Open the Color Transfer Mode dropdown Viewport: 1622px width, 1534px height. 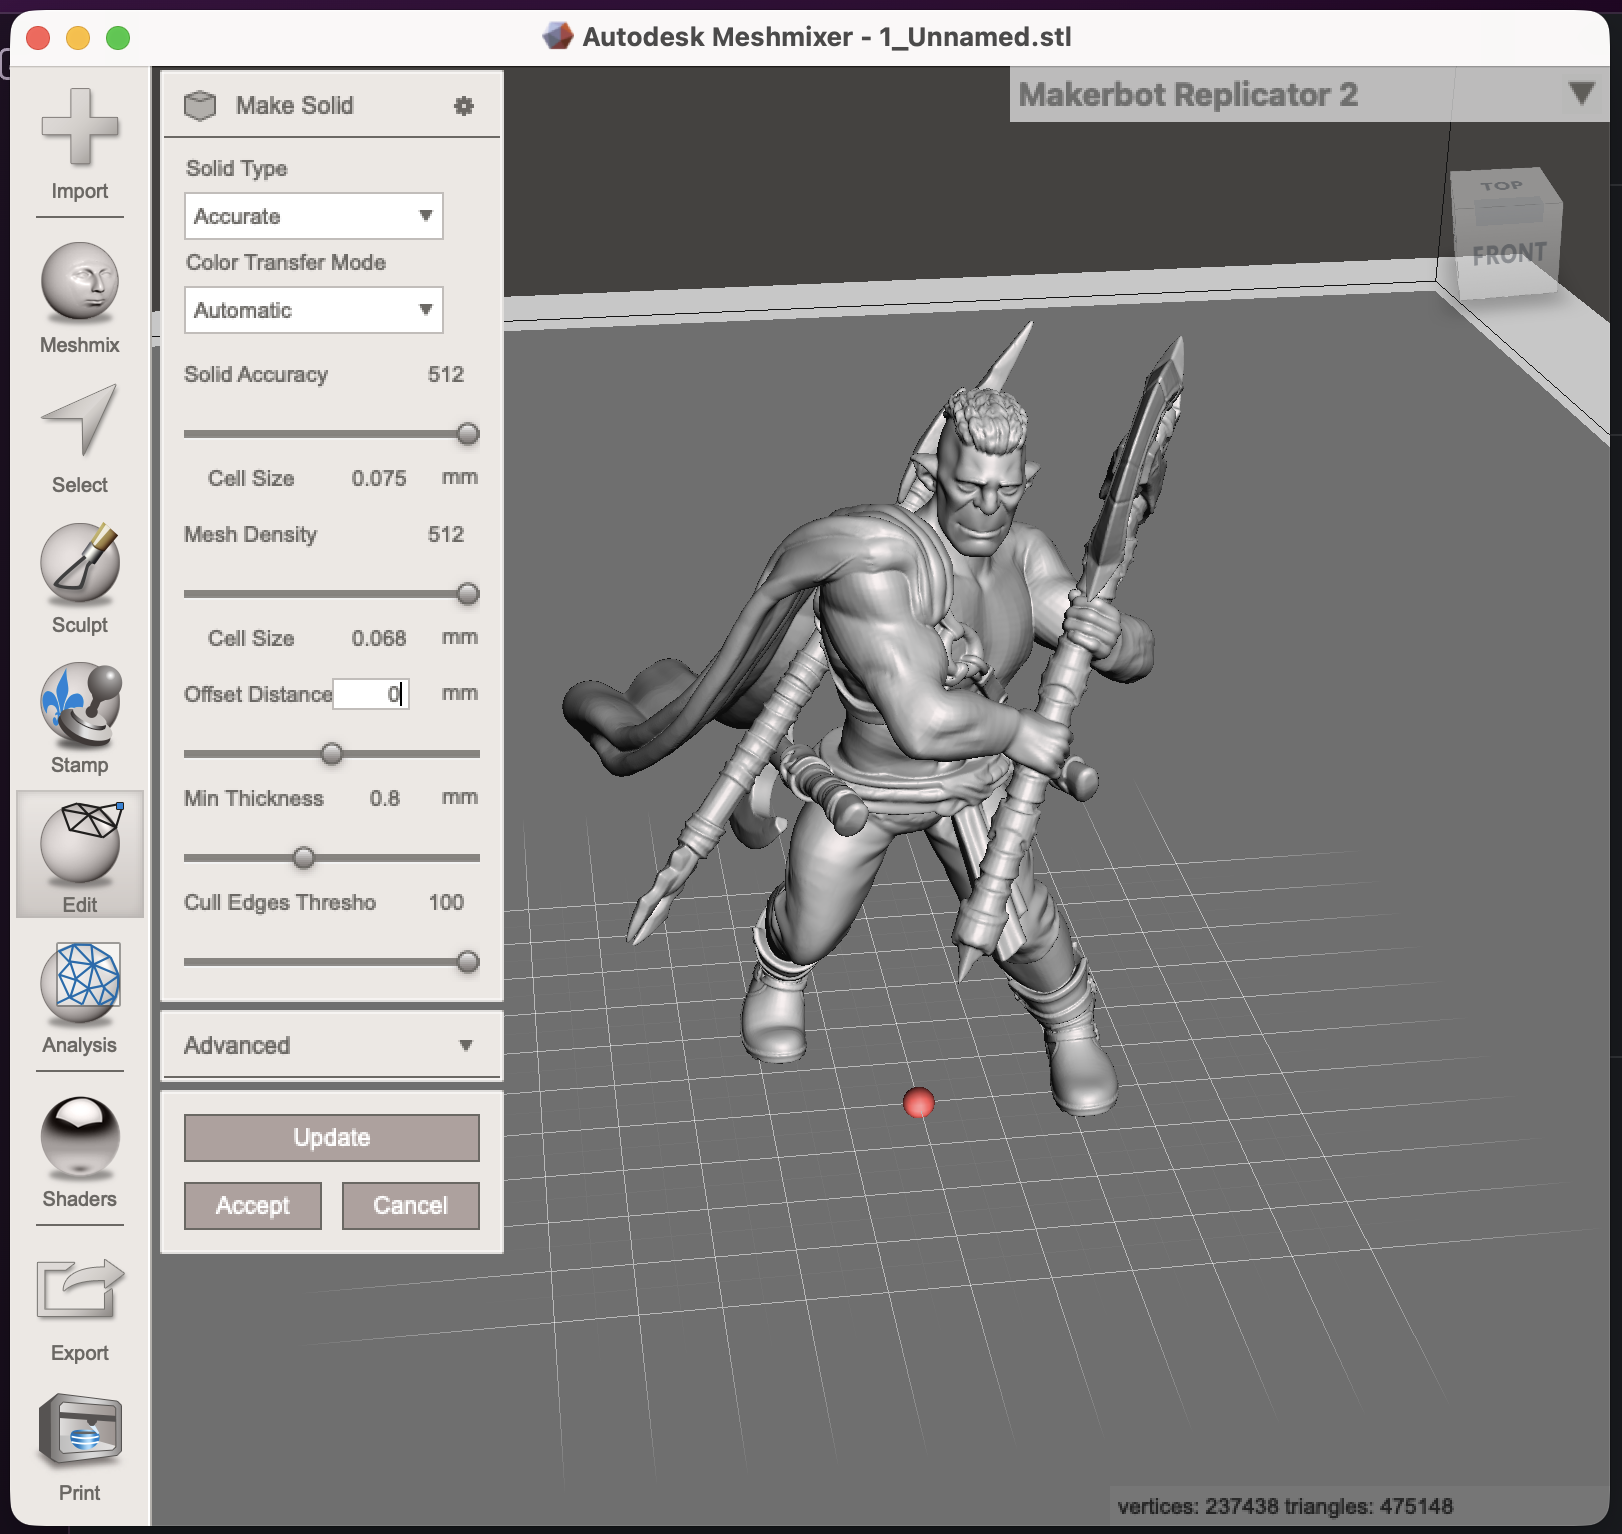pos(313,310)
